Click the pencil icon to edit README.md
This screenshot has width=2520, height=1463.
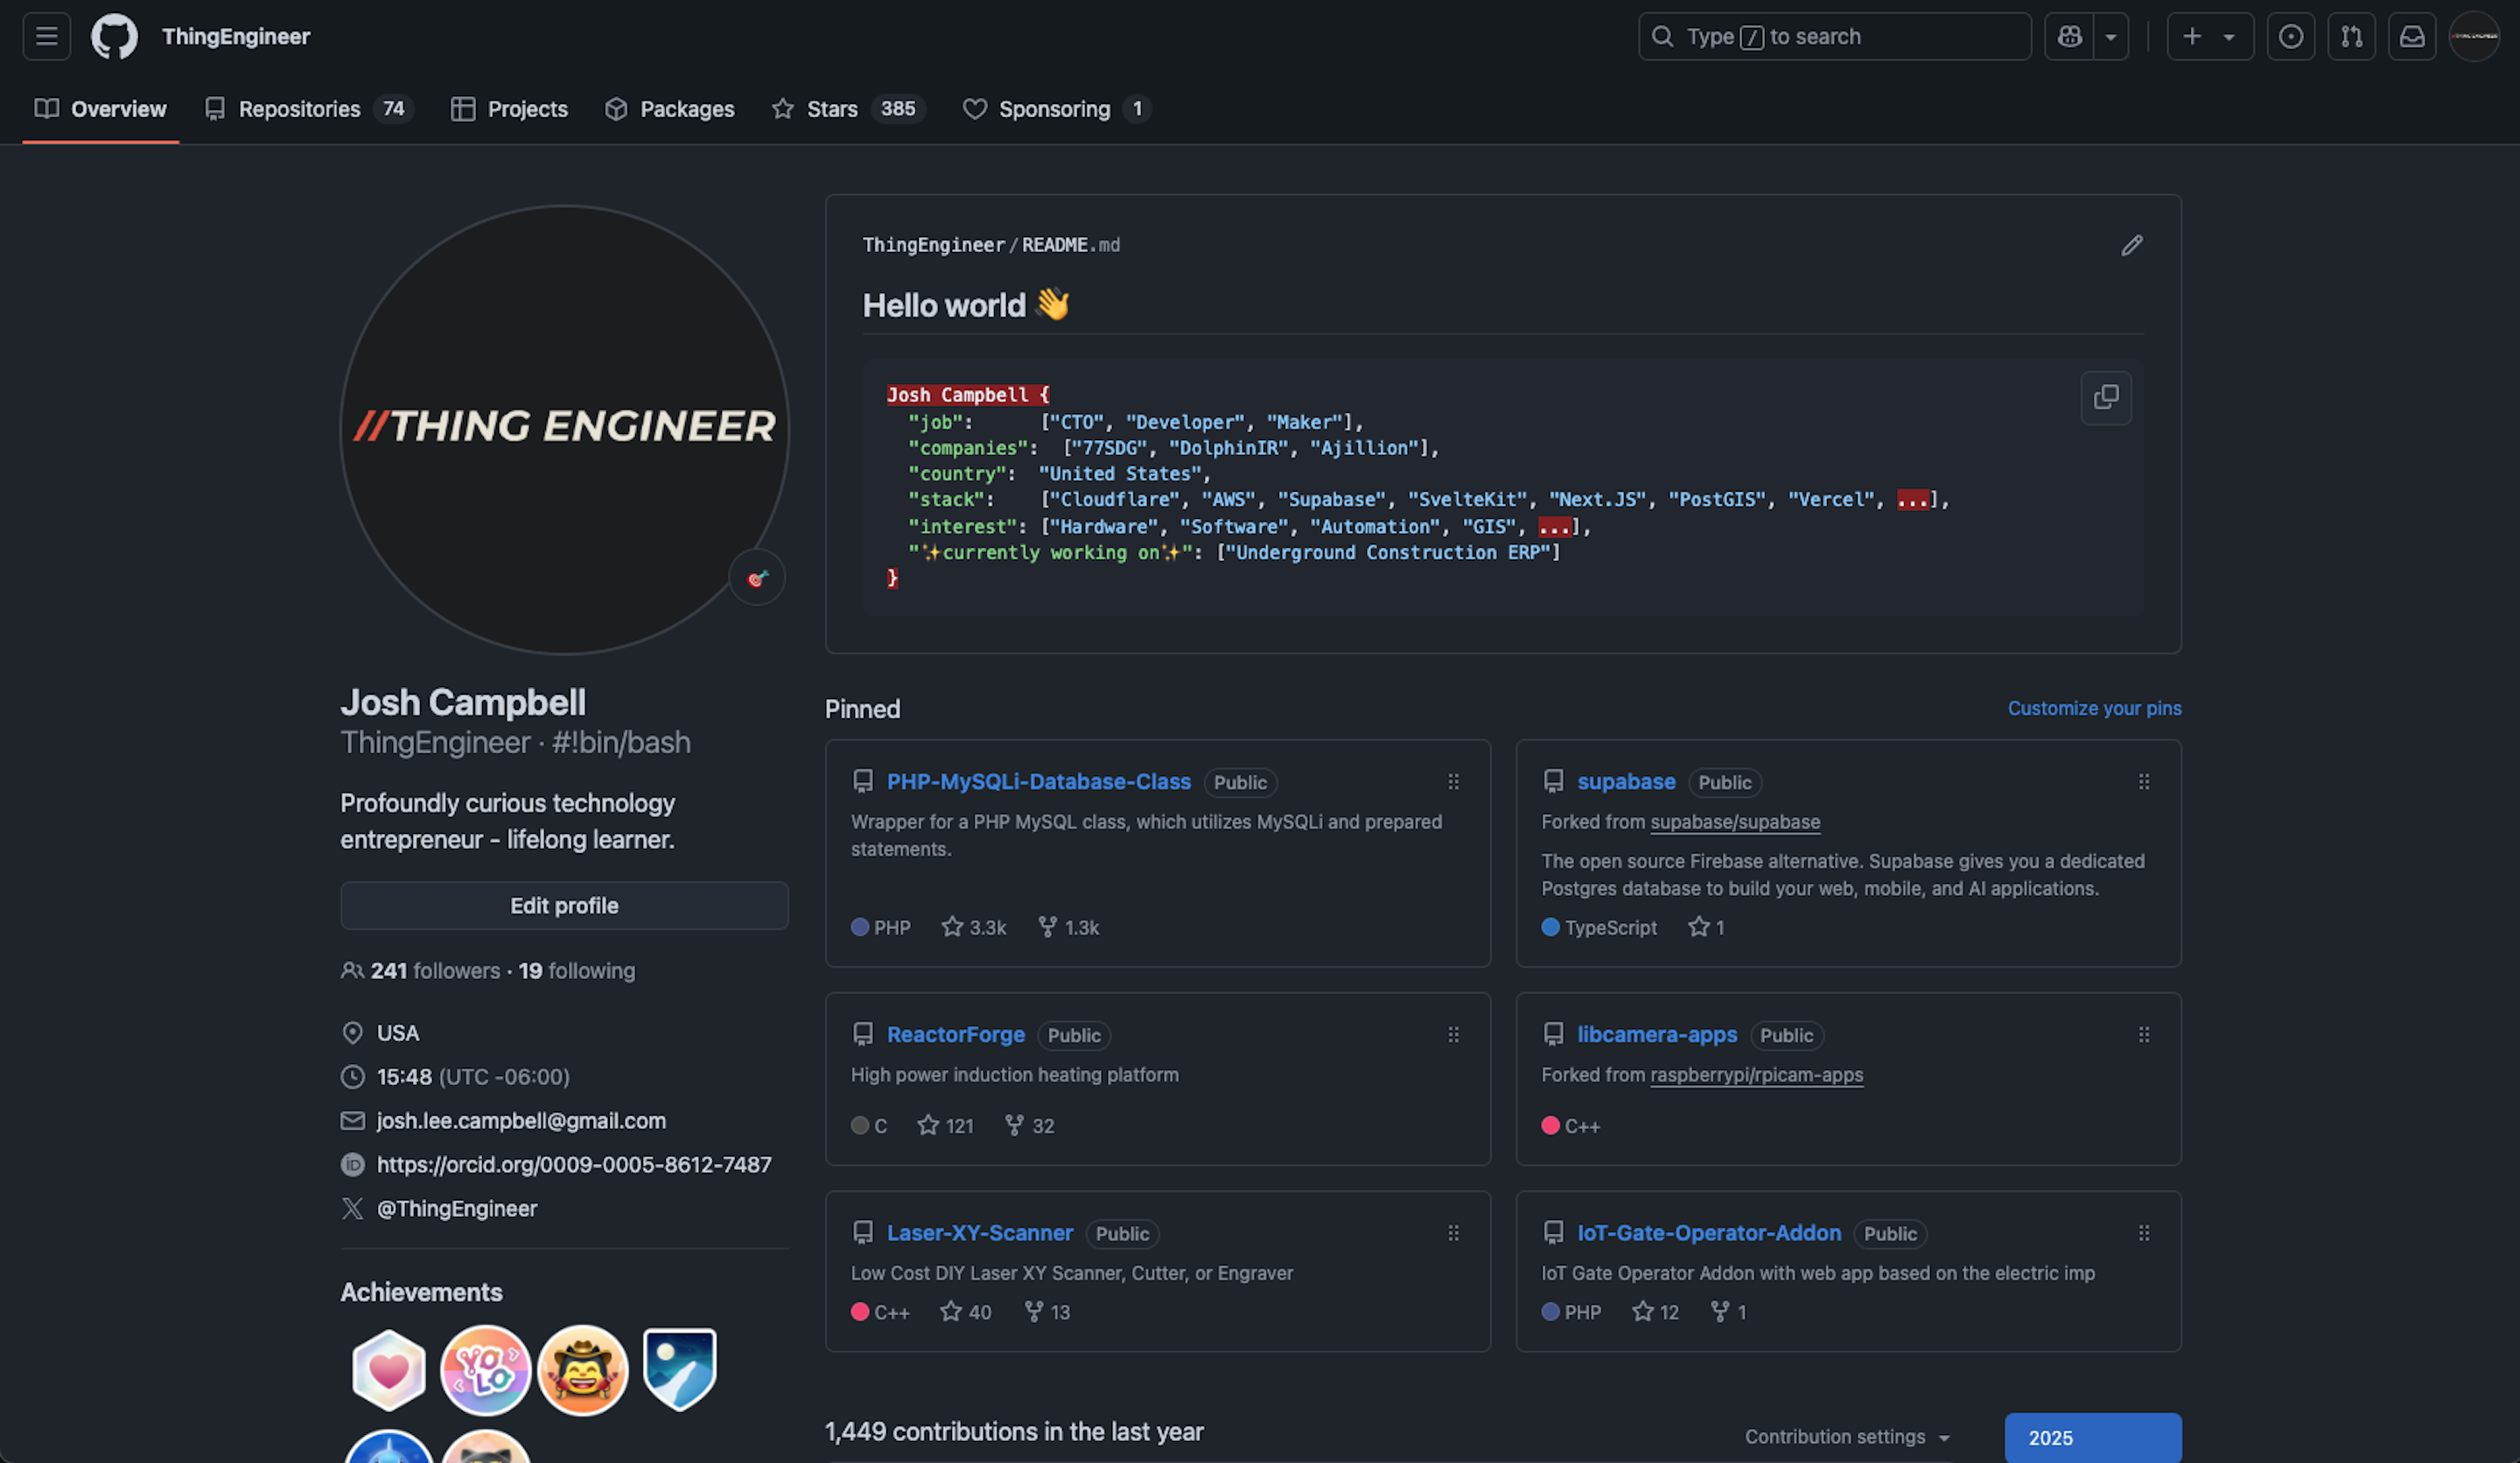2132,245
